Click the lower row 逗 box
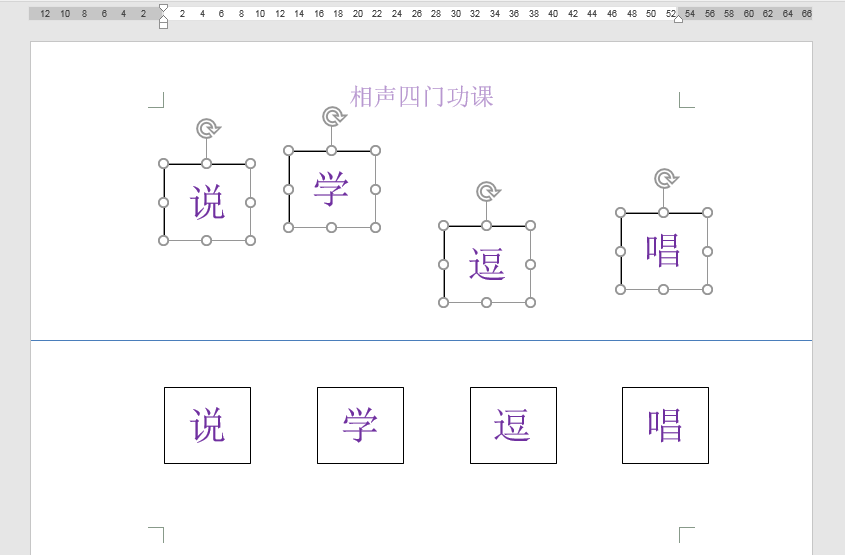 (x=514, y=425)
